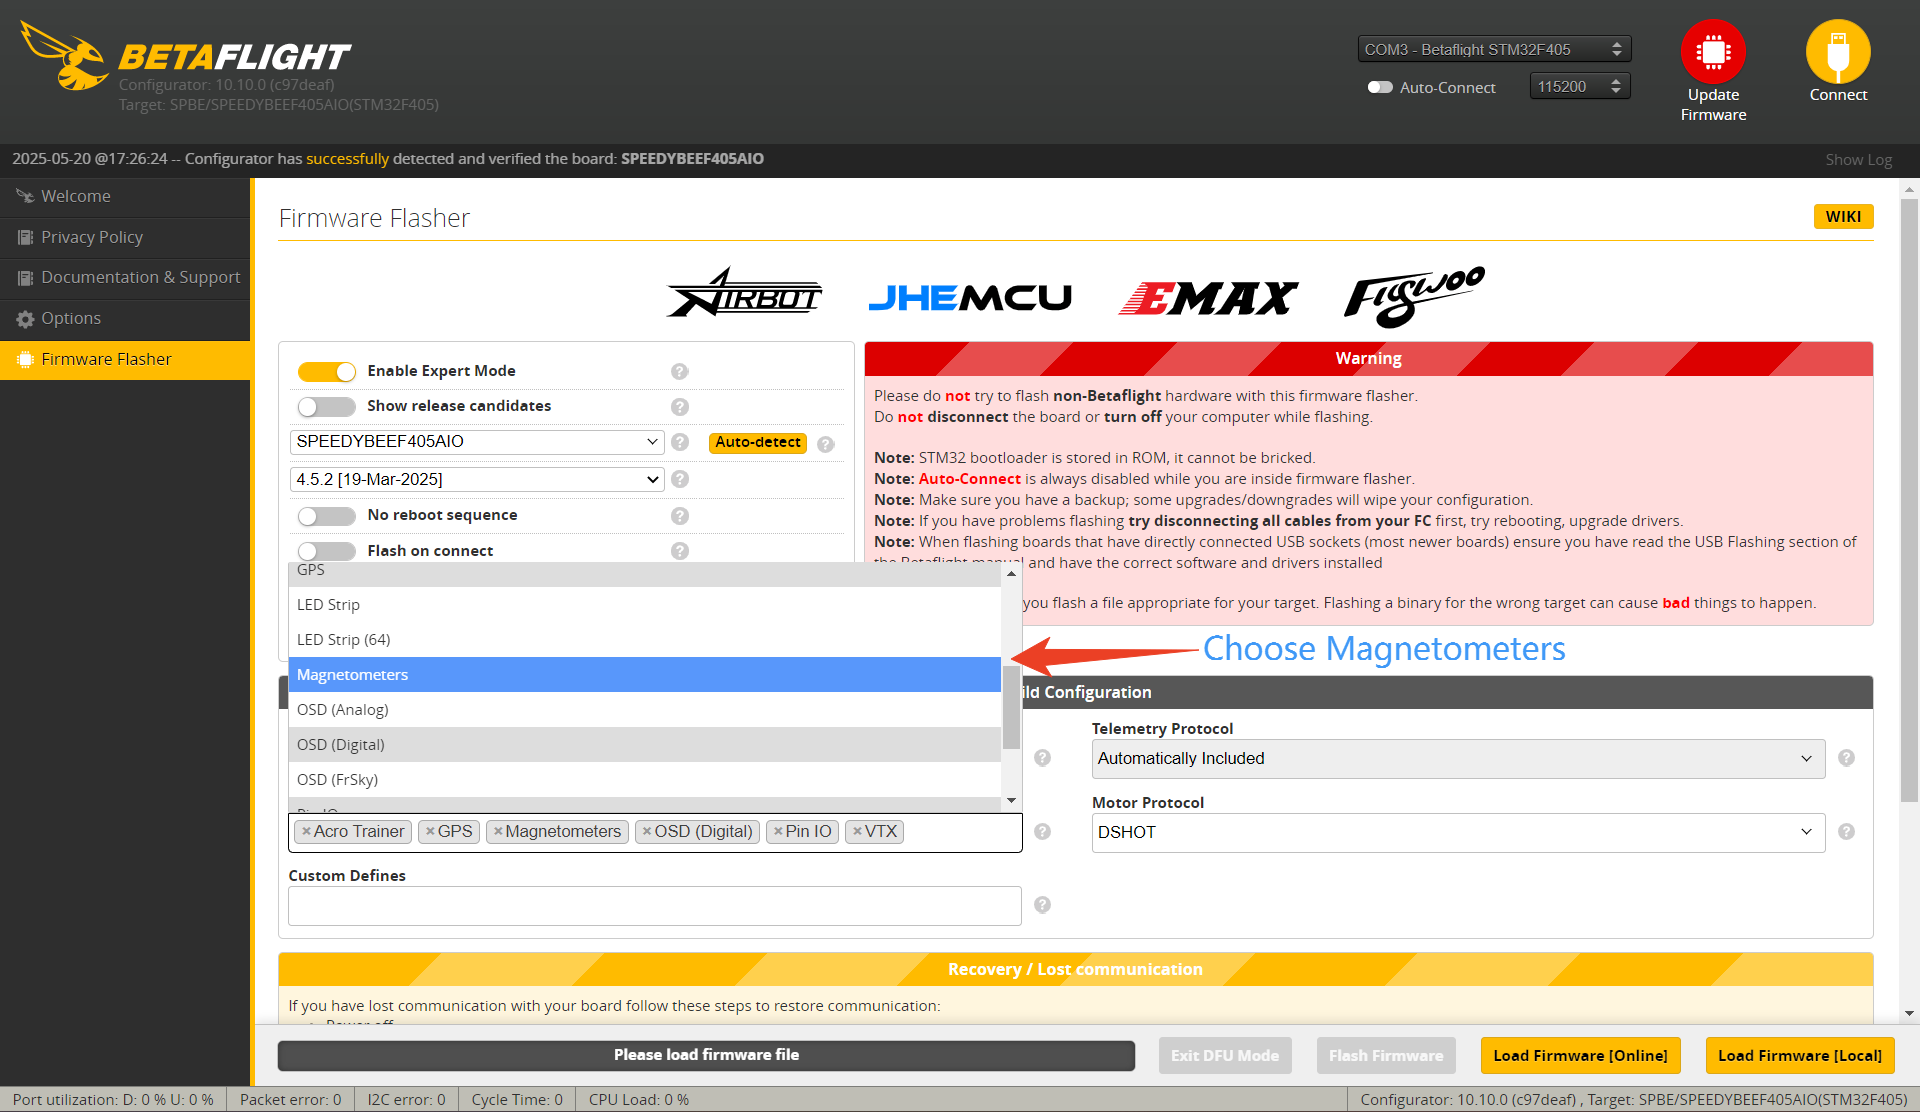Click help icon beside Flash on connect
The image size is (1920, 1112).
coord(680,551)
